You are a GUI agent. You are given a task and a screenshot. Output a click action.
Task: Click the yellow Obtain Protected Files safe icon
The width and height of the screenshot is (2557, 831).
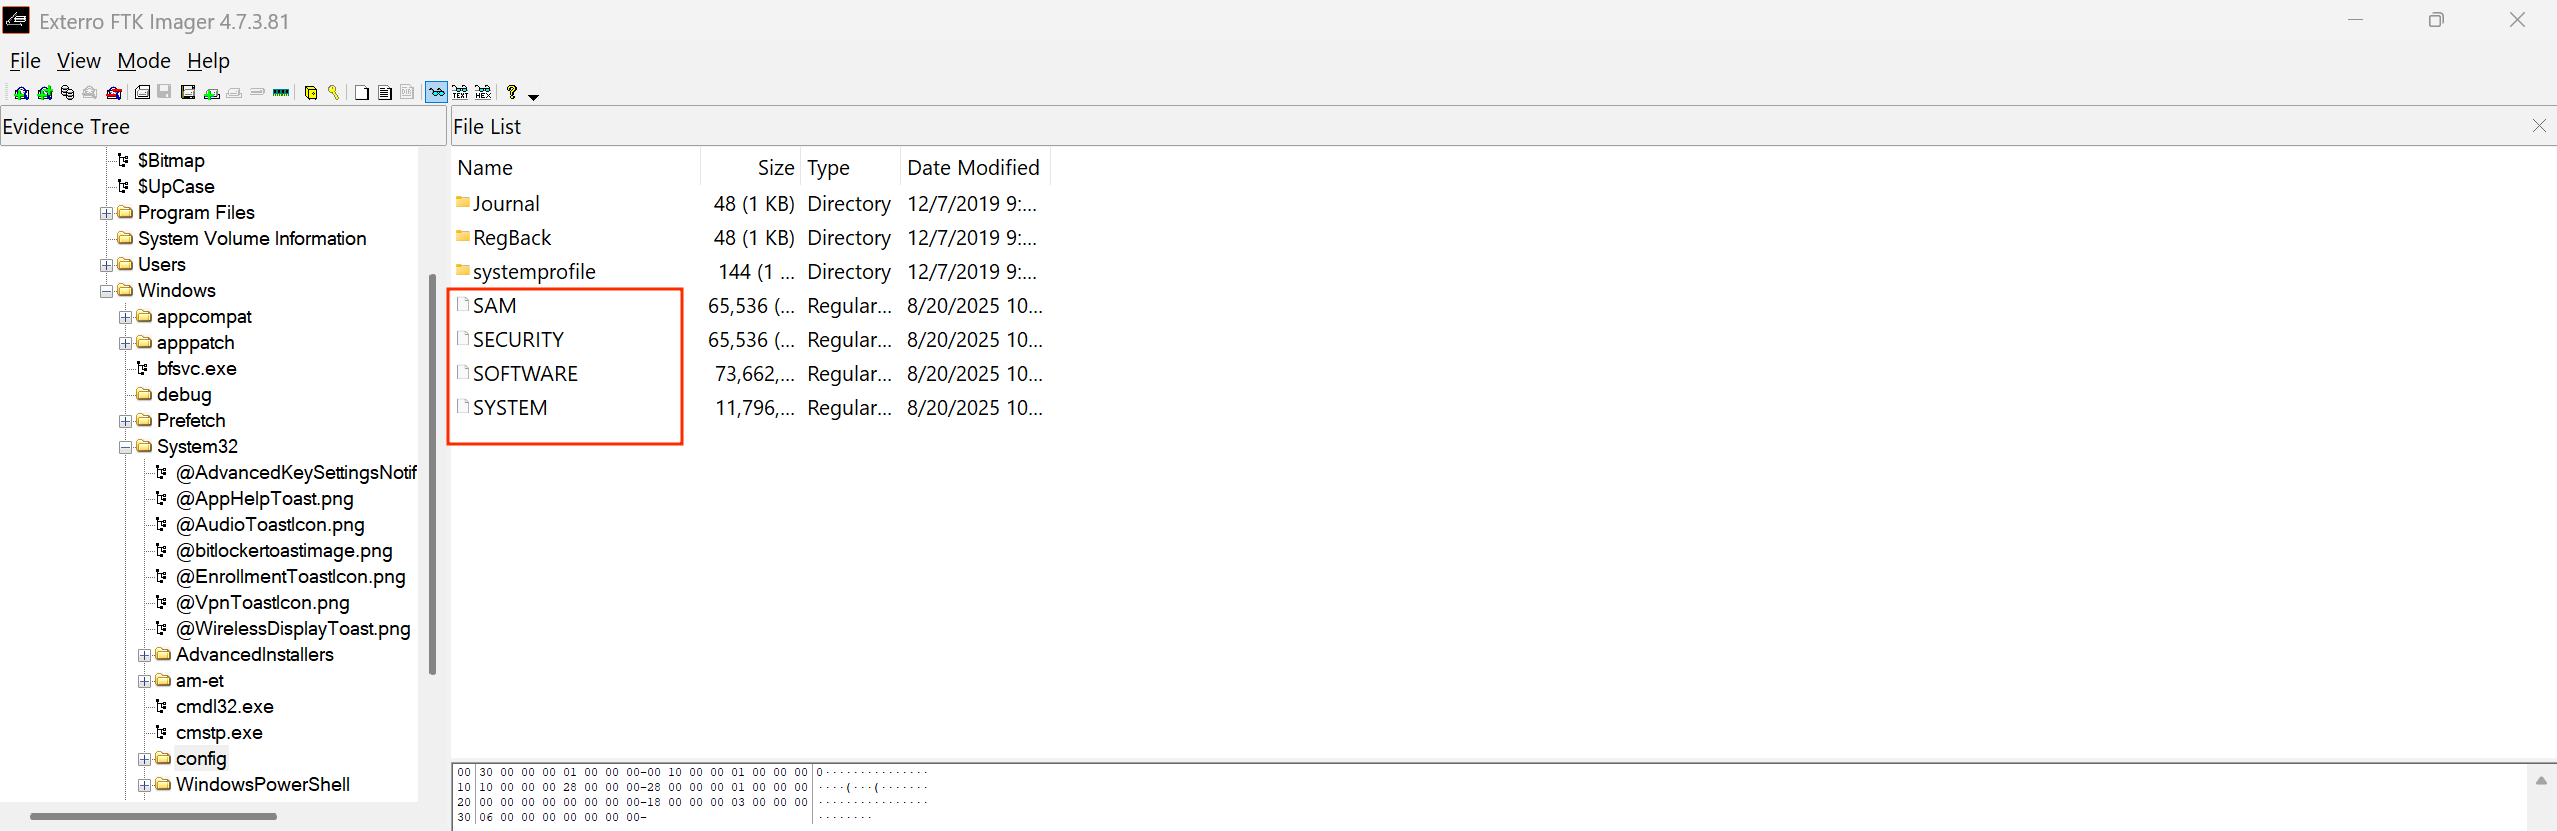pos(311,93)
